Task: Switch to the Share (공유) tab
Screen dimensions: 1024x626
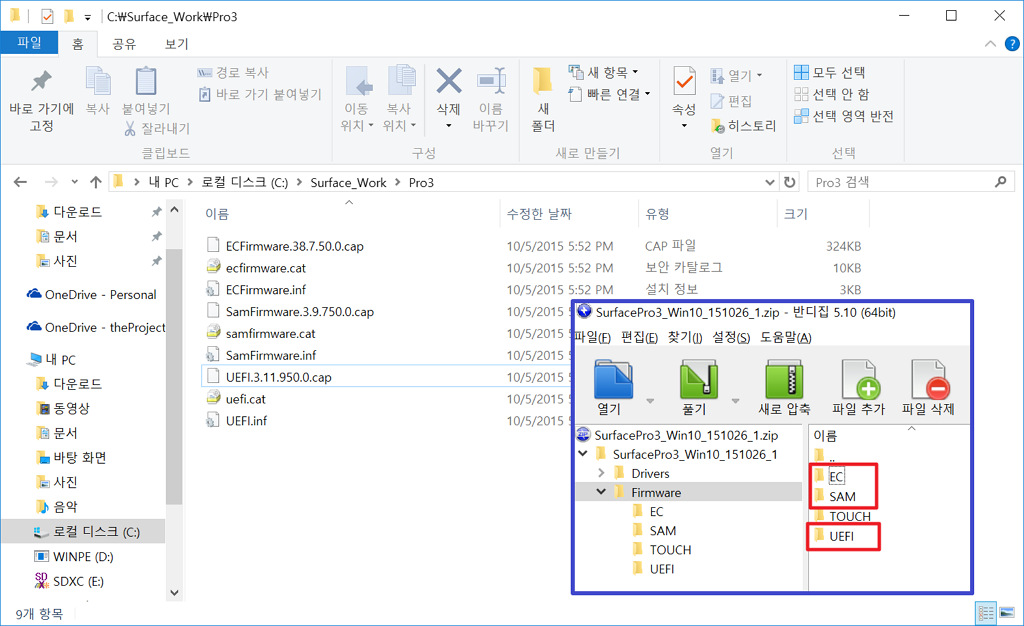Action: (124, 44)
